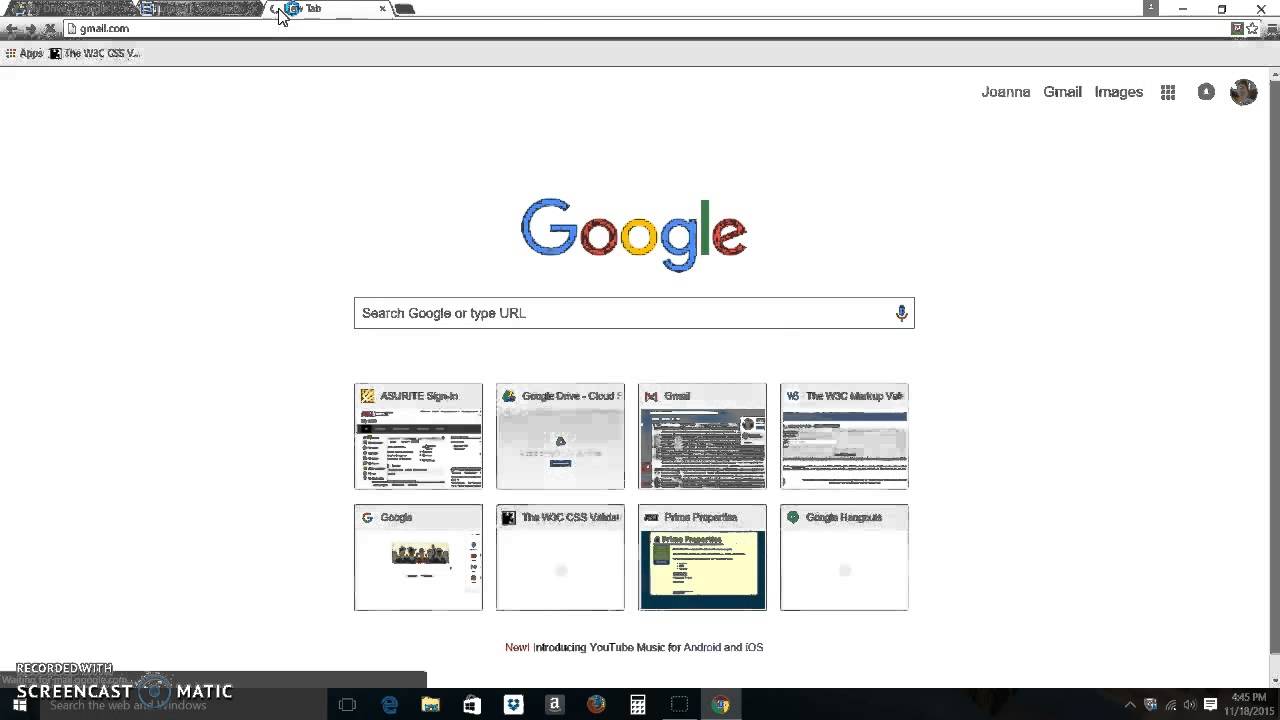Switch to the first browser tab

tap(70, 9)
